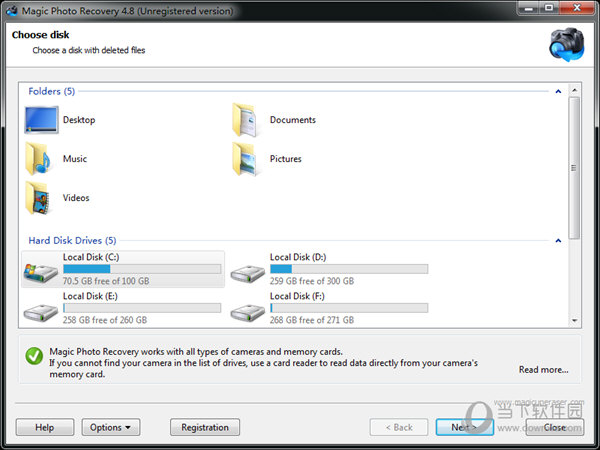
Task: Select the "Music" label
Action: [75, 159]
